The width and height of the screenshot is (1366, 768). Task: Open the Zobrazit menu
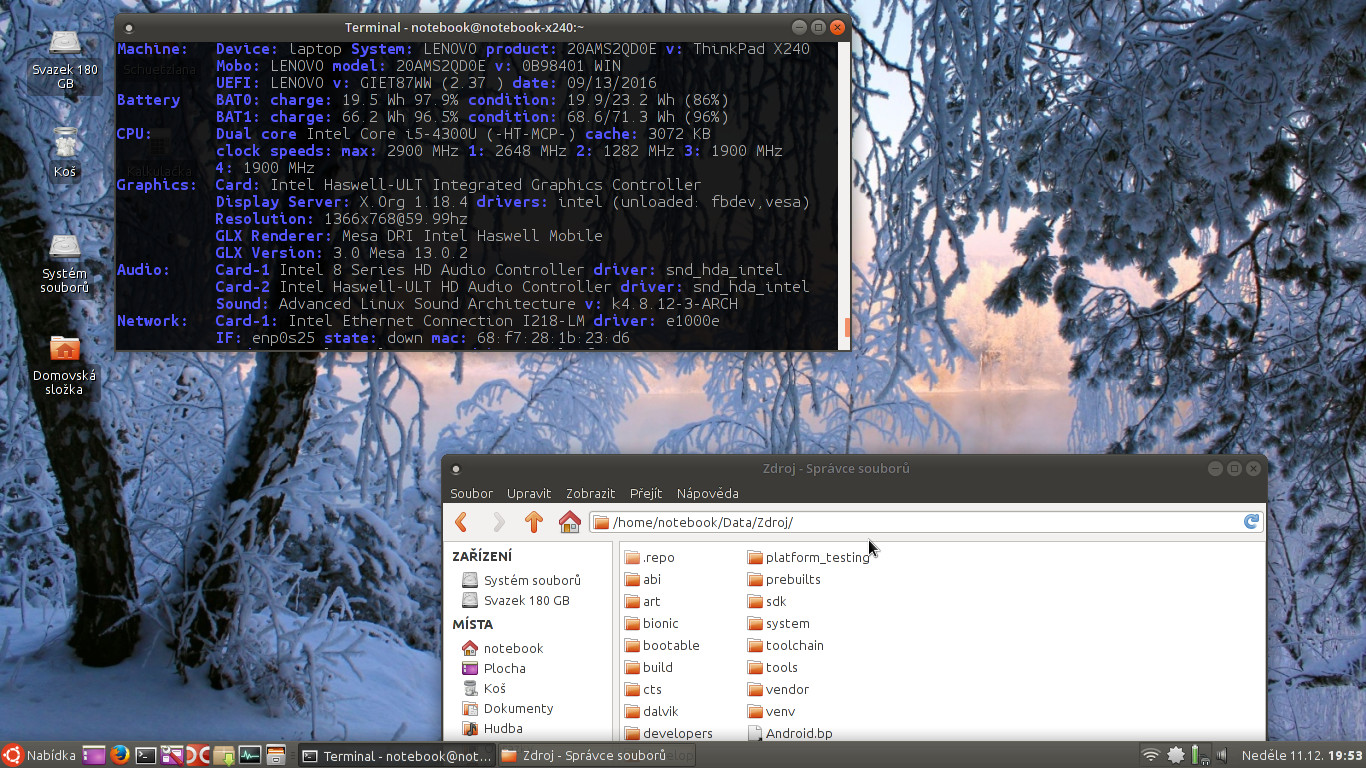[591, 493]
